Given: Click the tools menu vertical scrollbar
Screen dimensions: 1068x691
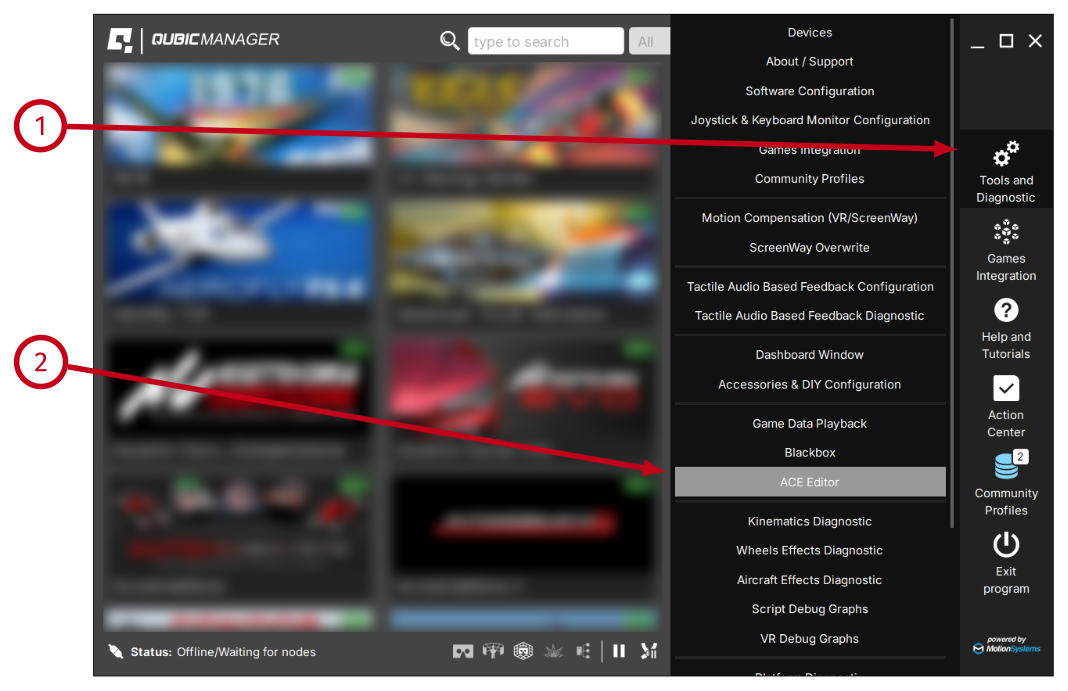Looking at the screenshot, I should tap(951, 270).
